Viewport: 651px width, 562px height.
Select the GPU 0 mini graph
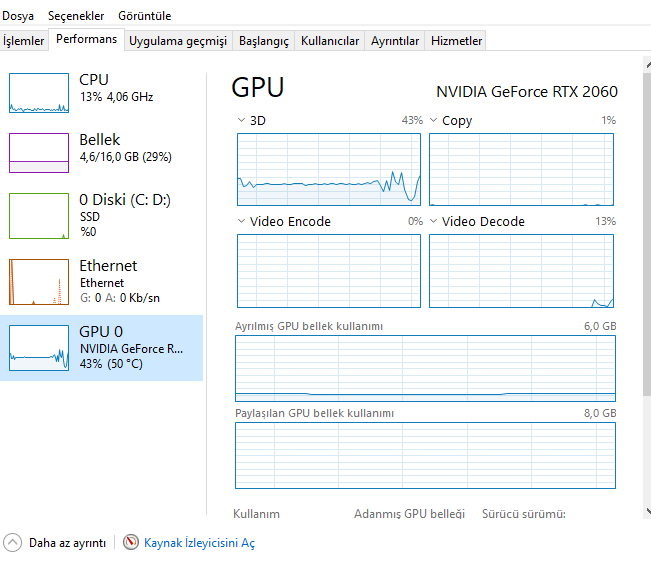(36, 347)
